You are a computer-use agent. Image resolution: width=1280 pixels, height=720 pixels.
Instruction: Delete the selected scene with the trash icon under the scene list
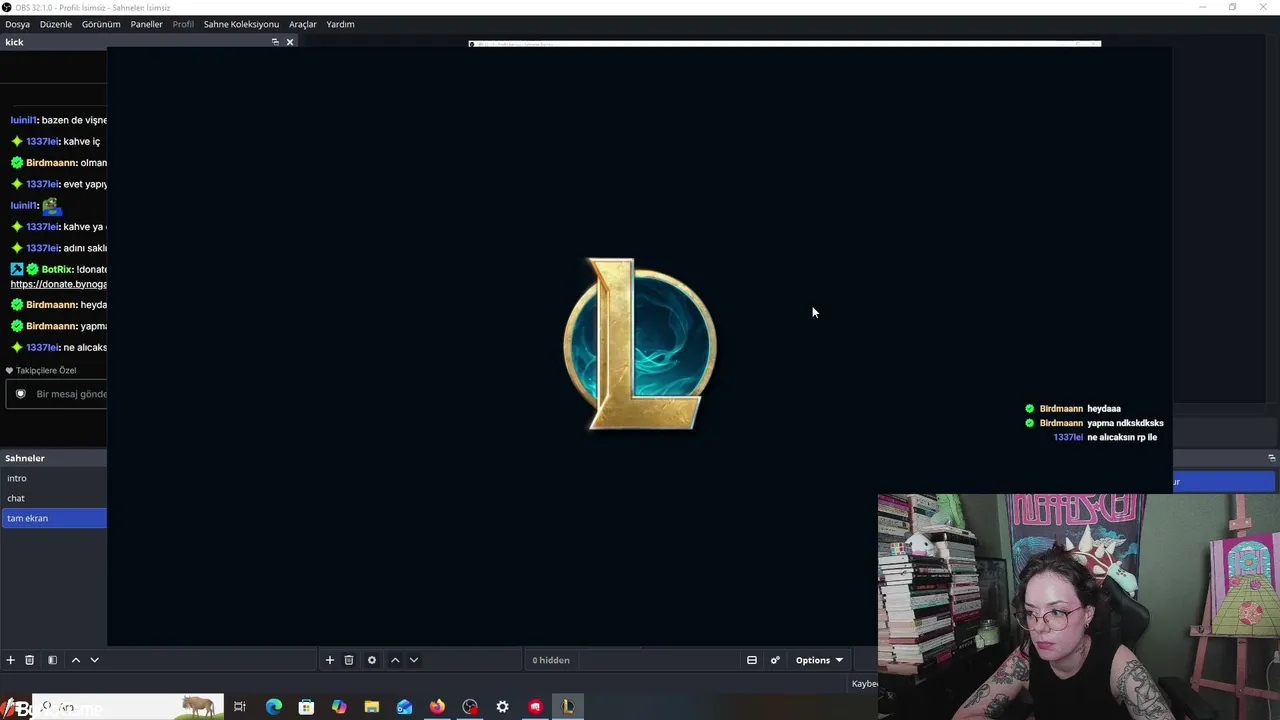tap(29, 660)
